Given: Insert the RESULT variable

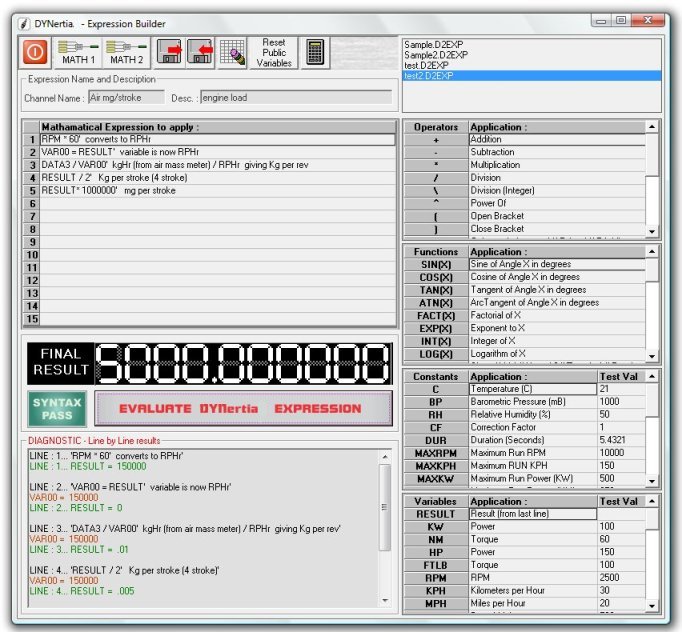Looking at the screenshot, I should click(436, 514).
